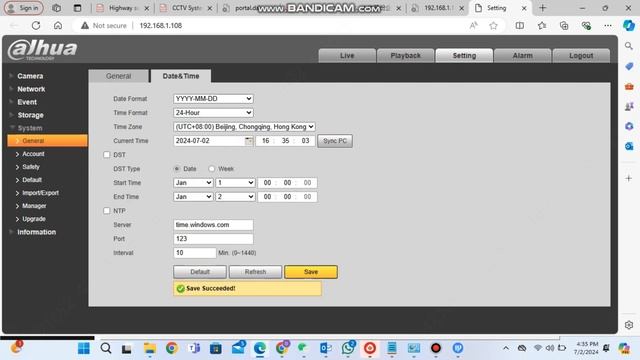This screenshot has width=640, height=360.
Task: Open Outlook icon in Edge sidebar
Action: click(x=629, y=146)
